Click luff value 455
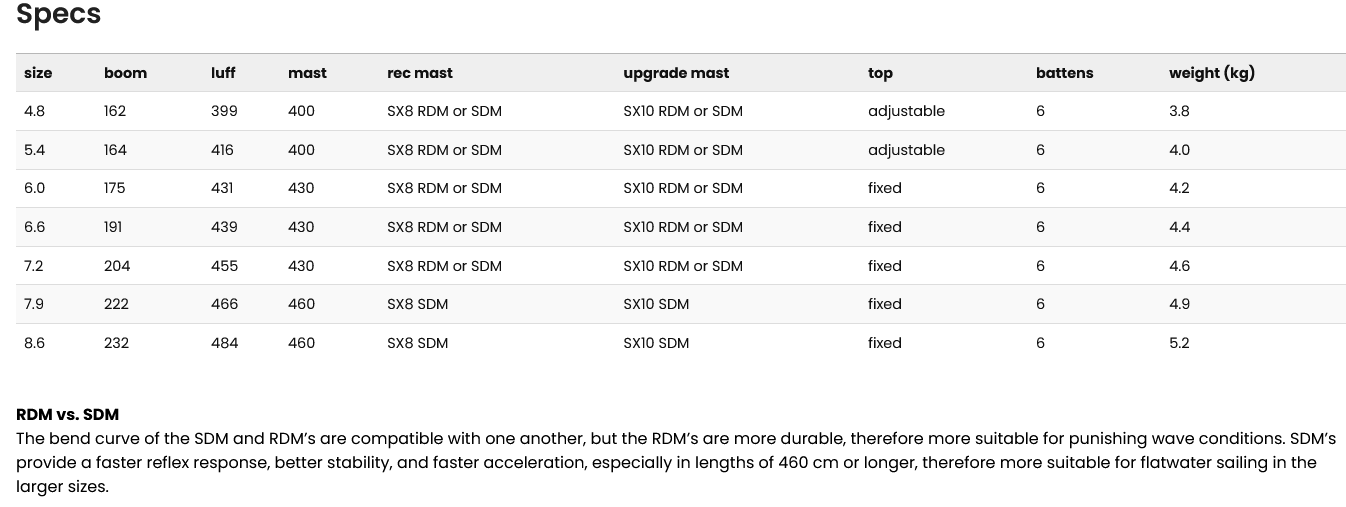Screen dimensions: 1346x507 225,266
